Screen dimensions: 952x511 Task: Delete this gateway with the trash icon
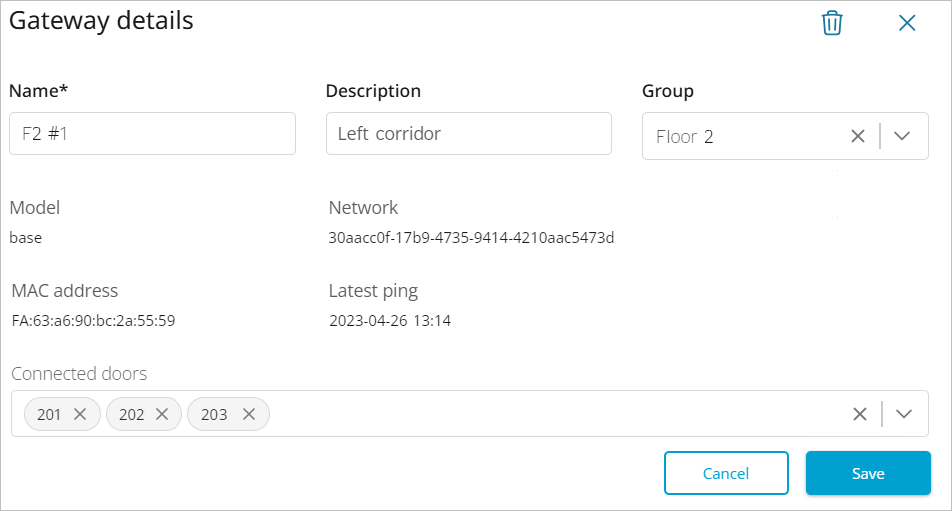tap(831, 24)
